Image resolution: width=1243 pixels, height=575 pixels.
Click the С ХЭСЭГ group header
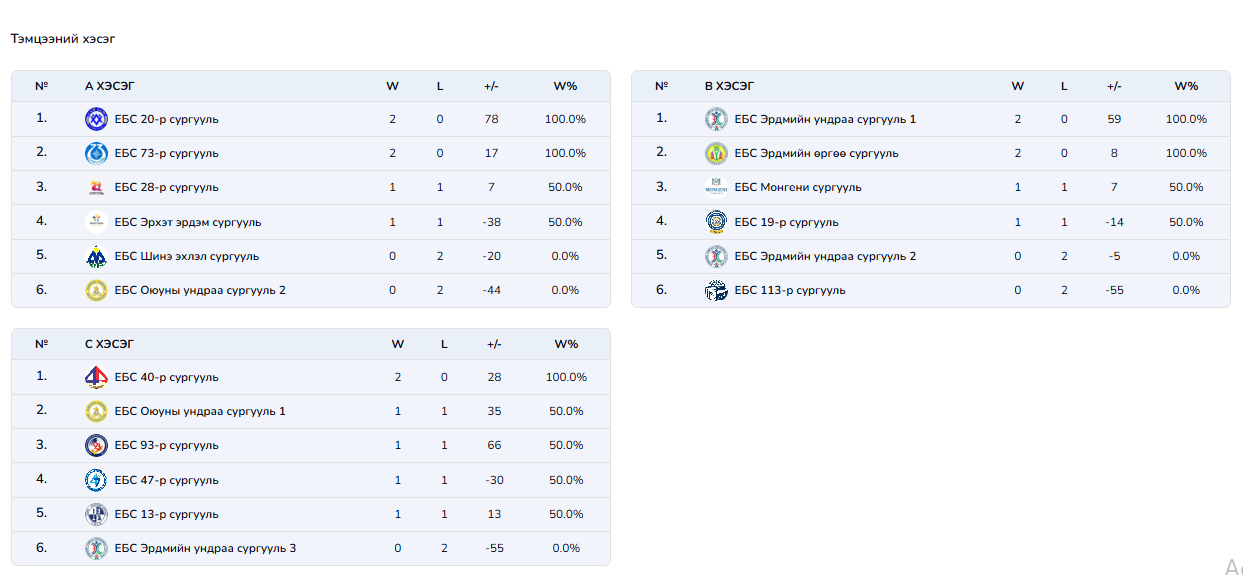pyautogui.click(x=109, y=344)
